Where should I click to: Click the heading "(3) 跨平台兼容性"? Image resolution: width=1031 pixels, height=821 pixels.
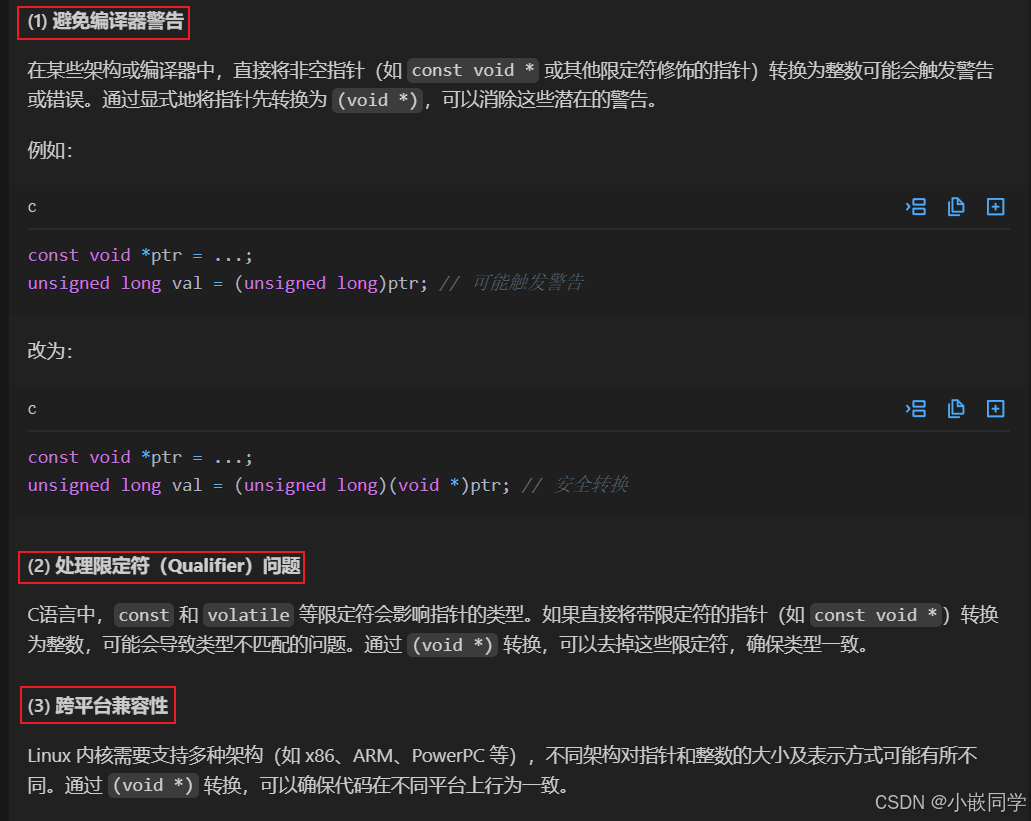(97, 706)
